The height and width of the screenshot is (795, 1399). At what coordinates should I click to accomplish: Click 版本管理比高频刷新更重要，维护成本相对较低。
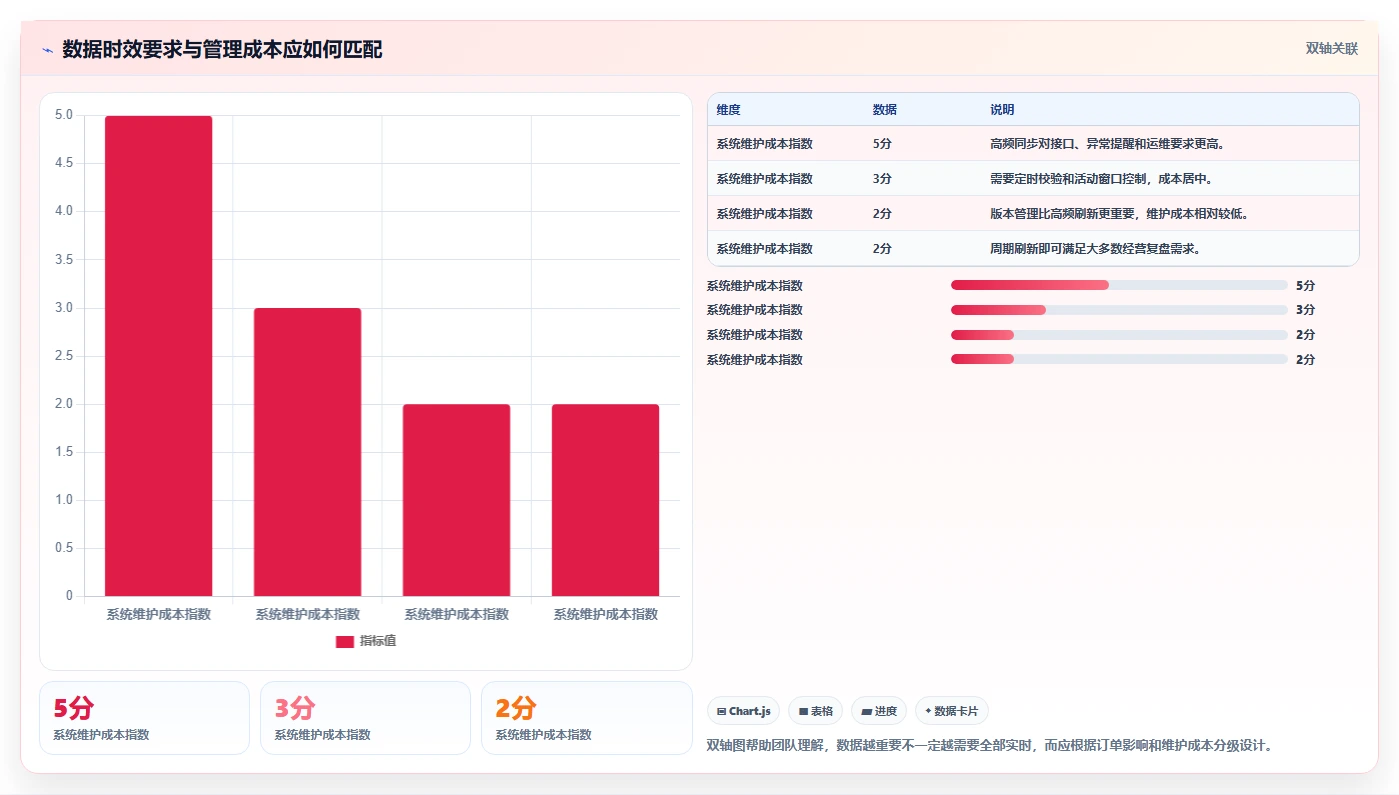pyautogui.click(x=1120, y=214)
